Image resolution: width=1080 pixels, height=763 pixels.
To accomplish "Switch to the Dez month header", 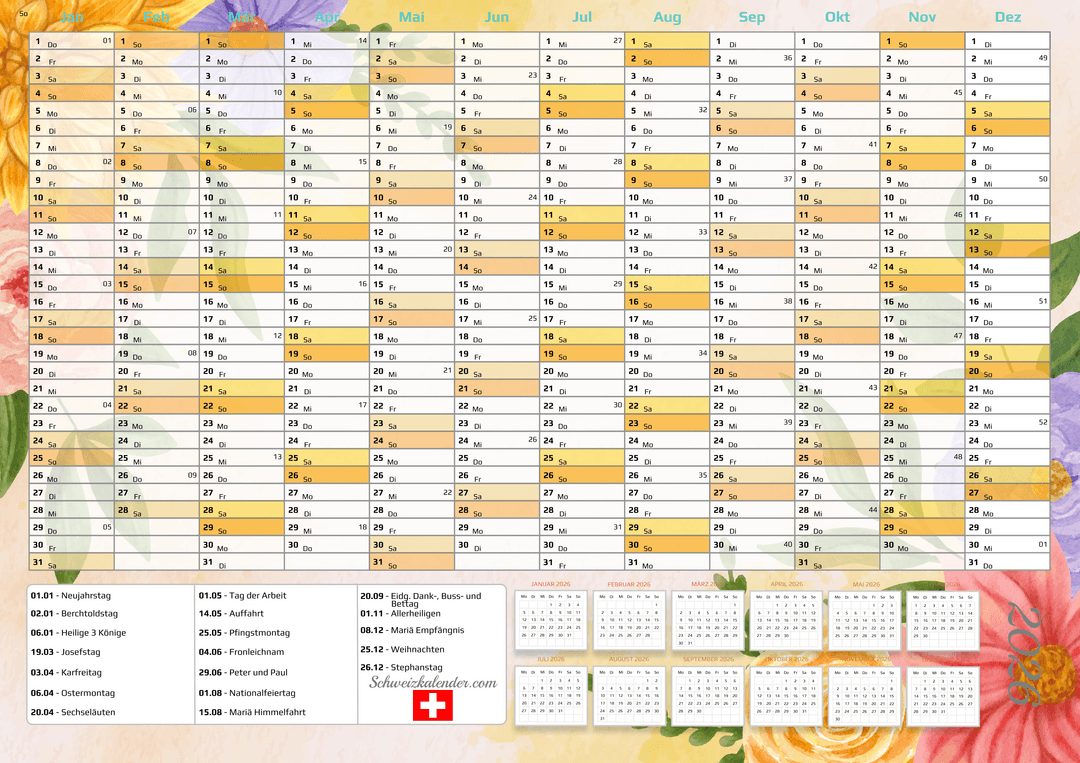I will click(x=1008, y=17).
